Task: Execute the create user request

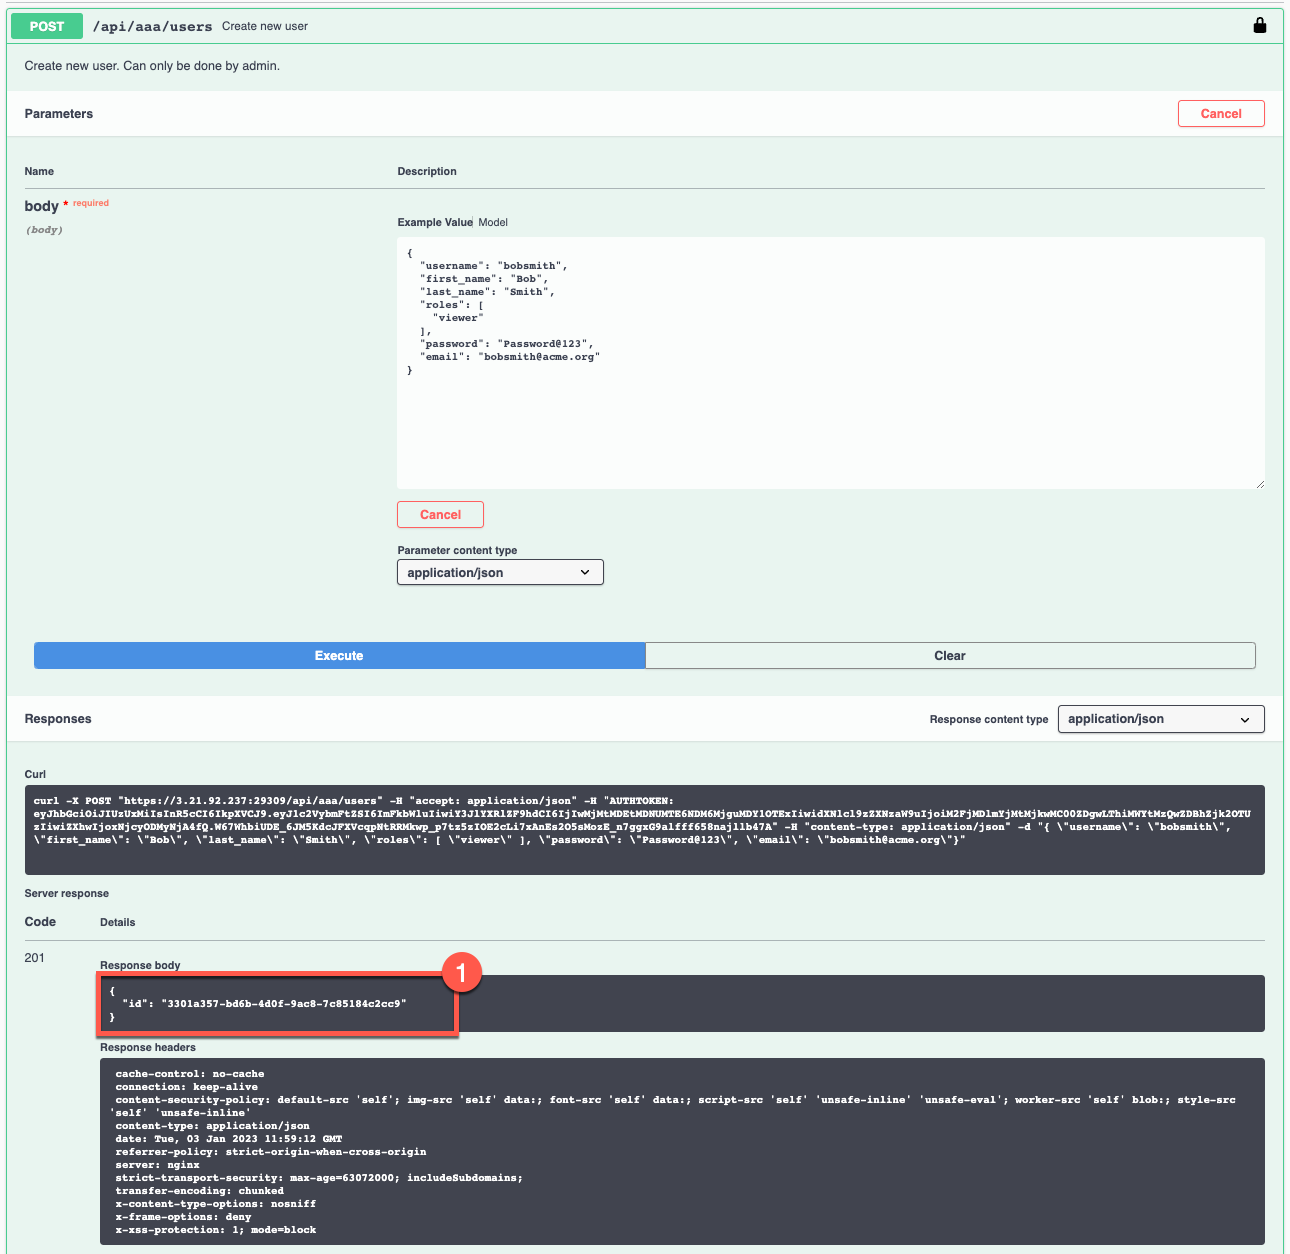Action: [x=339, y=655]
